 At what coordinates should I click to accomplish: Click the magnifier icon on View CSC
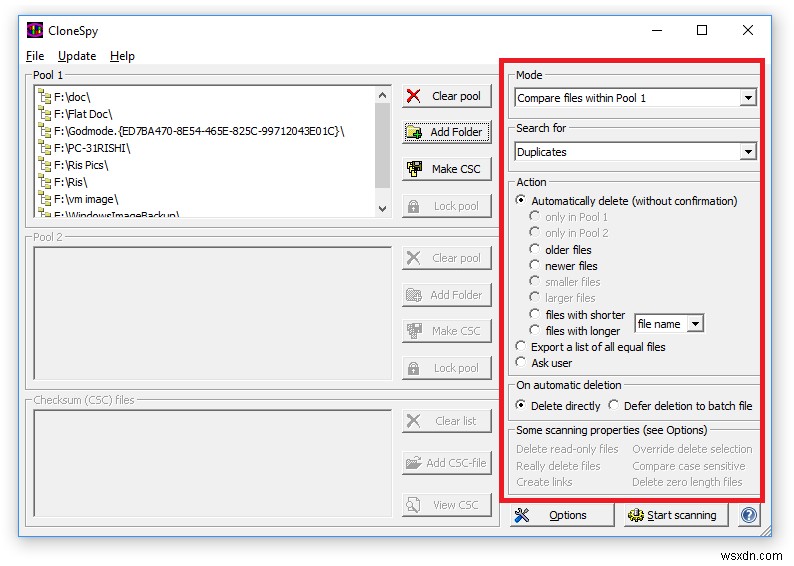point(414,505)
